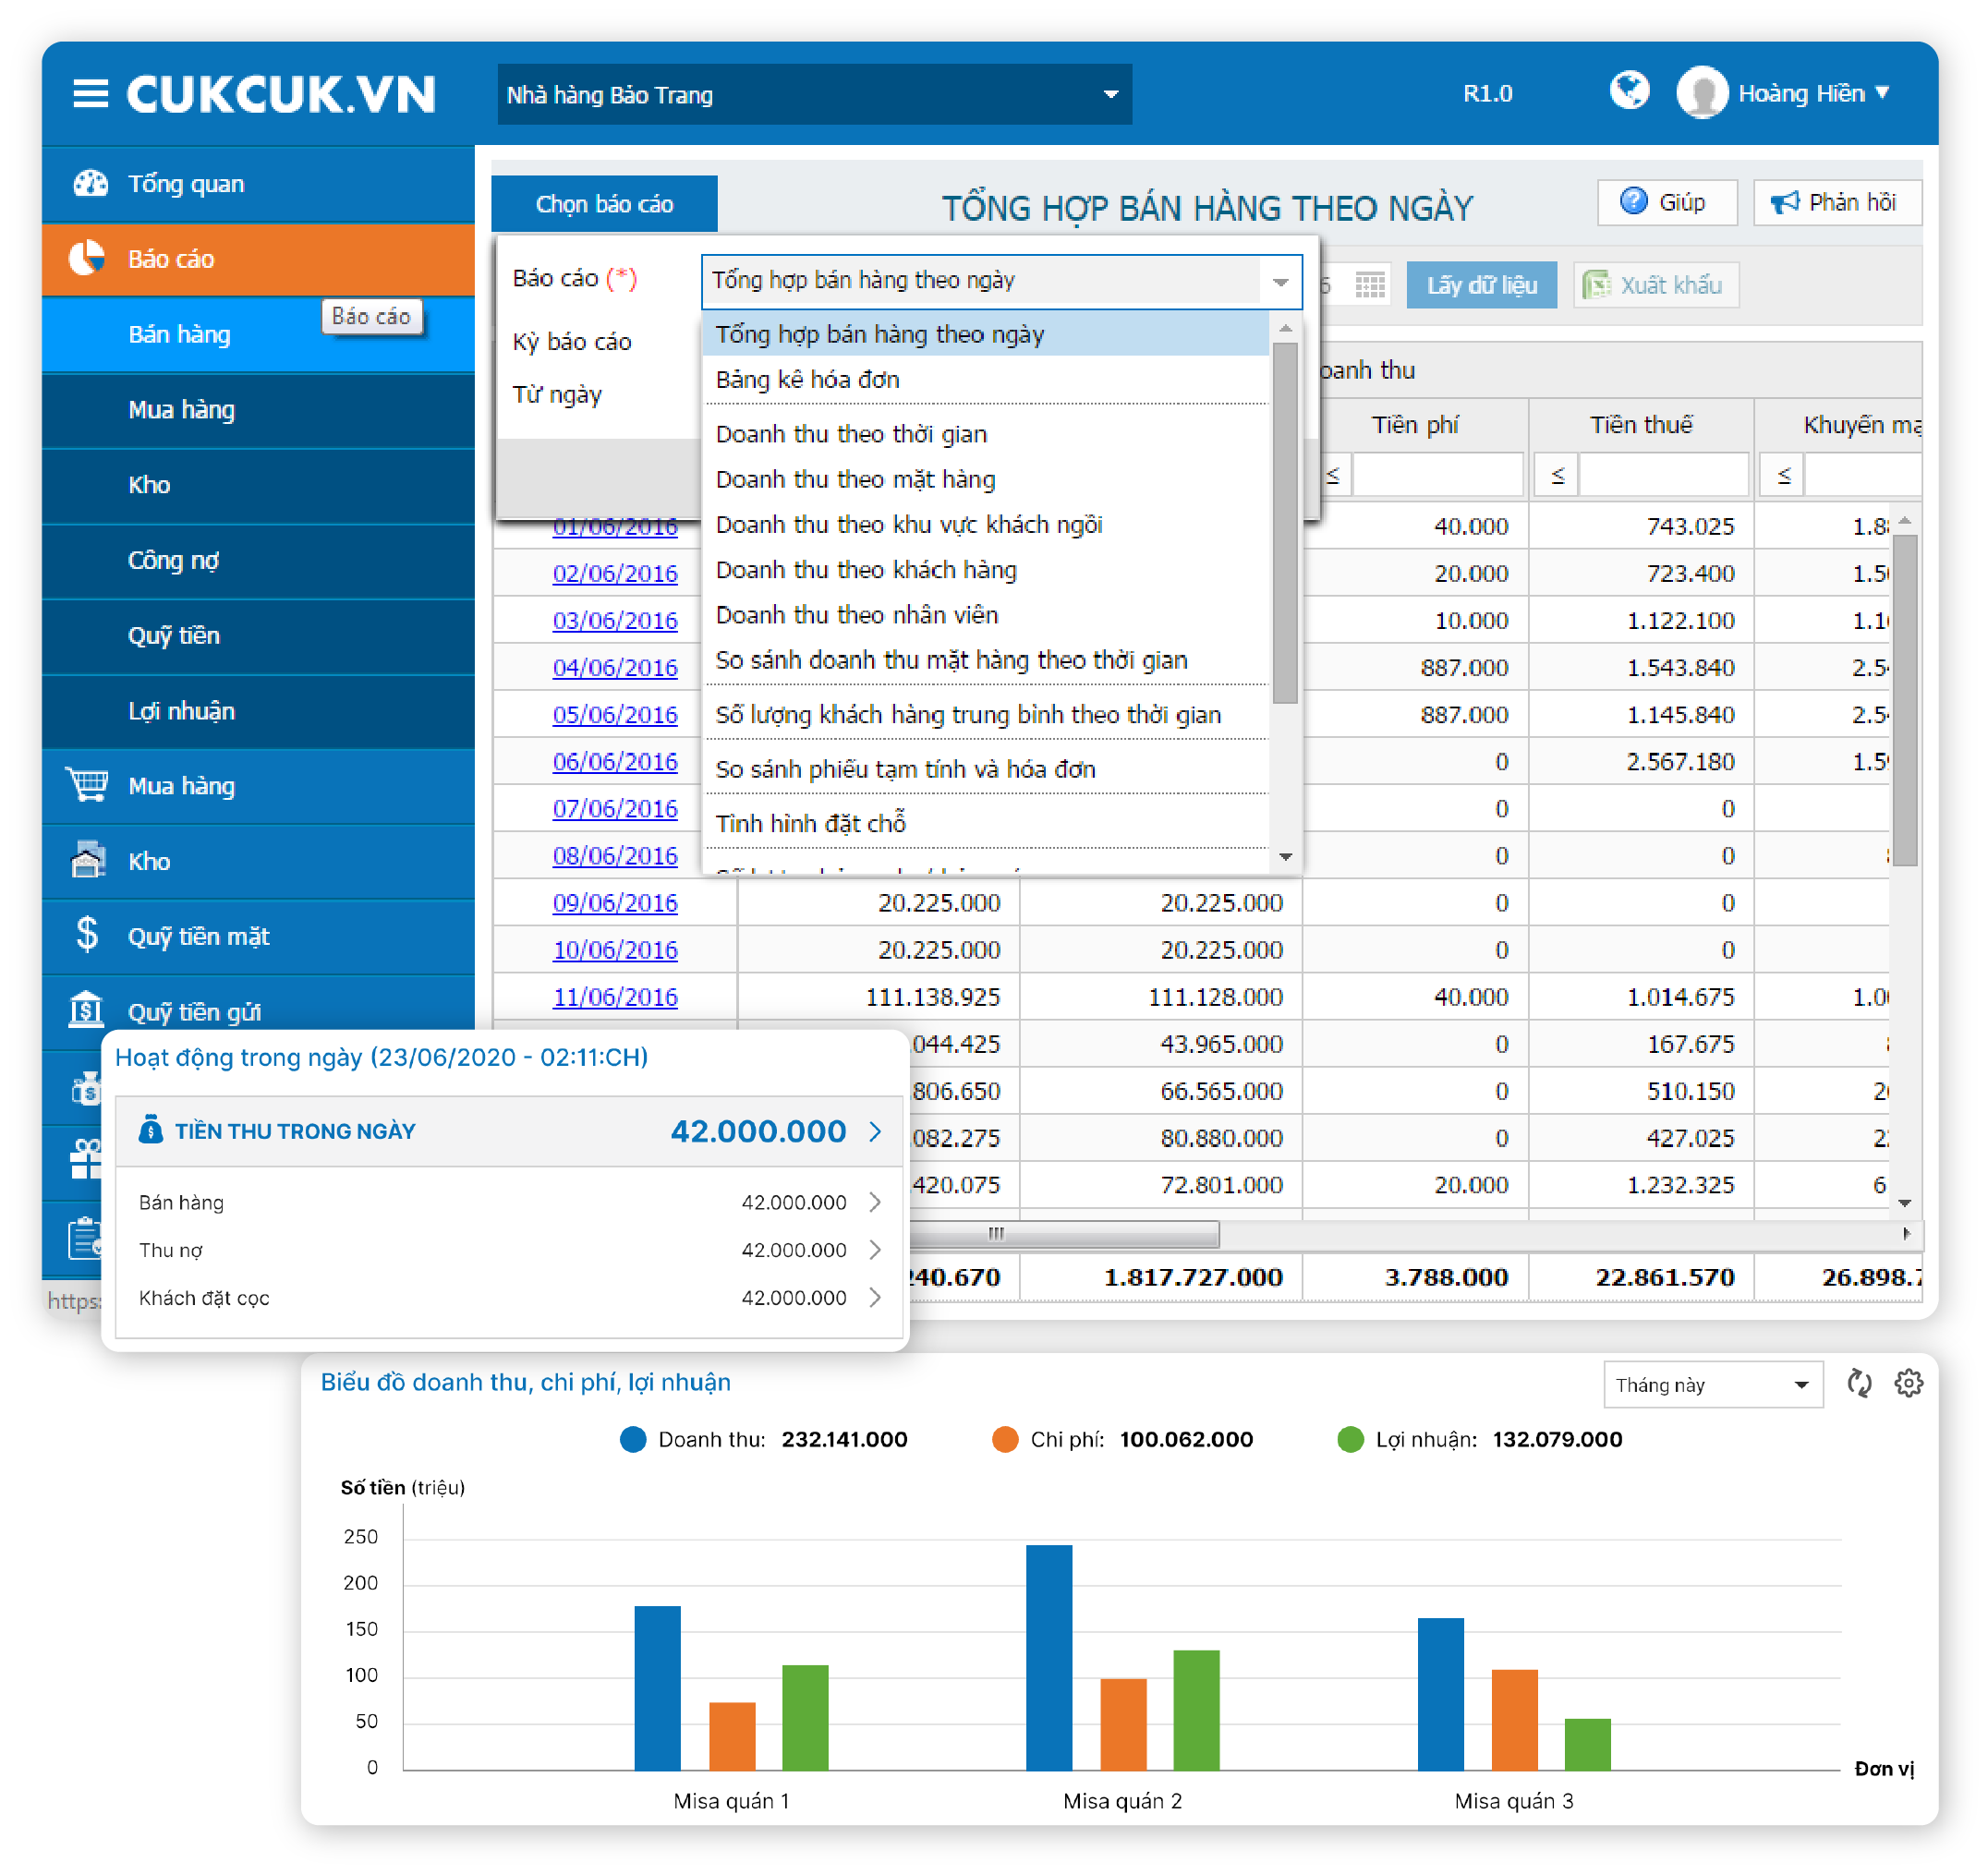Click the grid calendar icon
This screenshot has height=1874, width=1988.
[x=1371, y=286]
